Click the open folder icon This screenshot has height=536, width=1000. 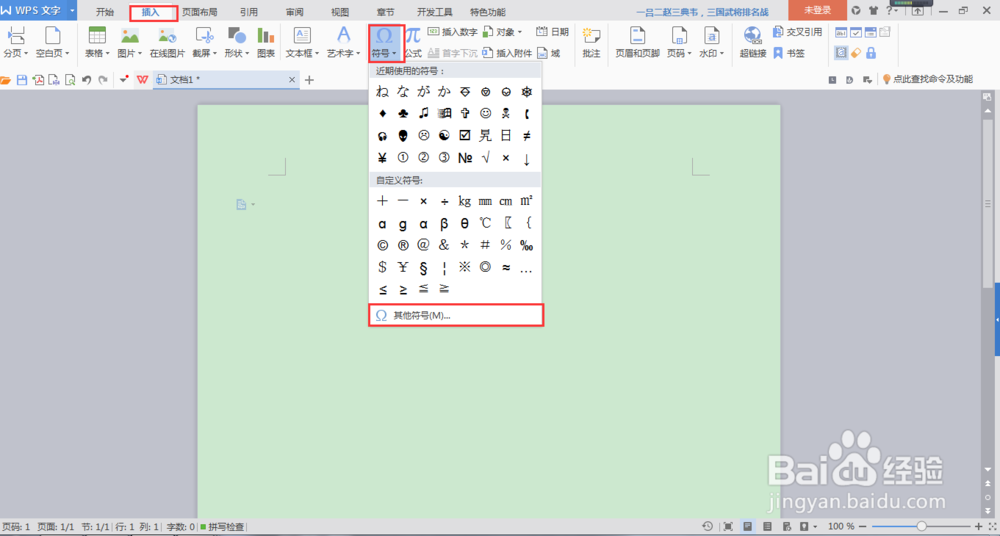click(6, 80)
